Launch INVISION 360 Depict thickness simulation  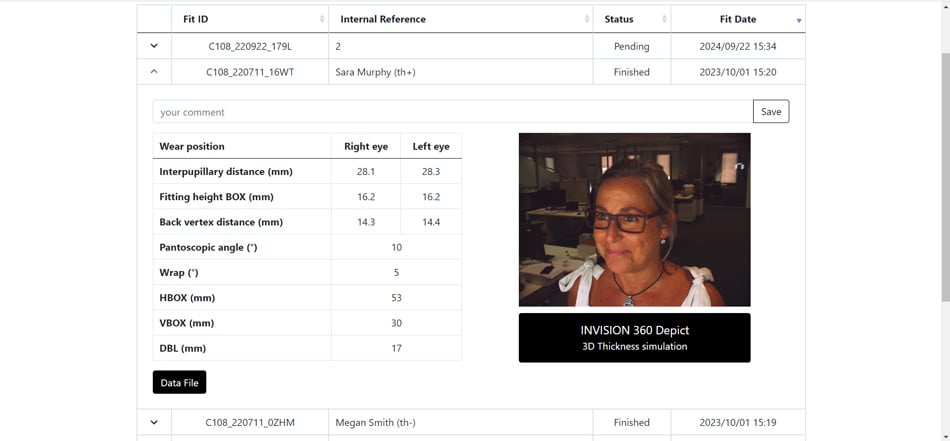pos(634,338)
